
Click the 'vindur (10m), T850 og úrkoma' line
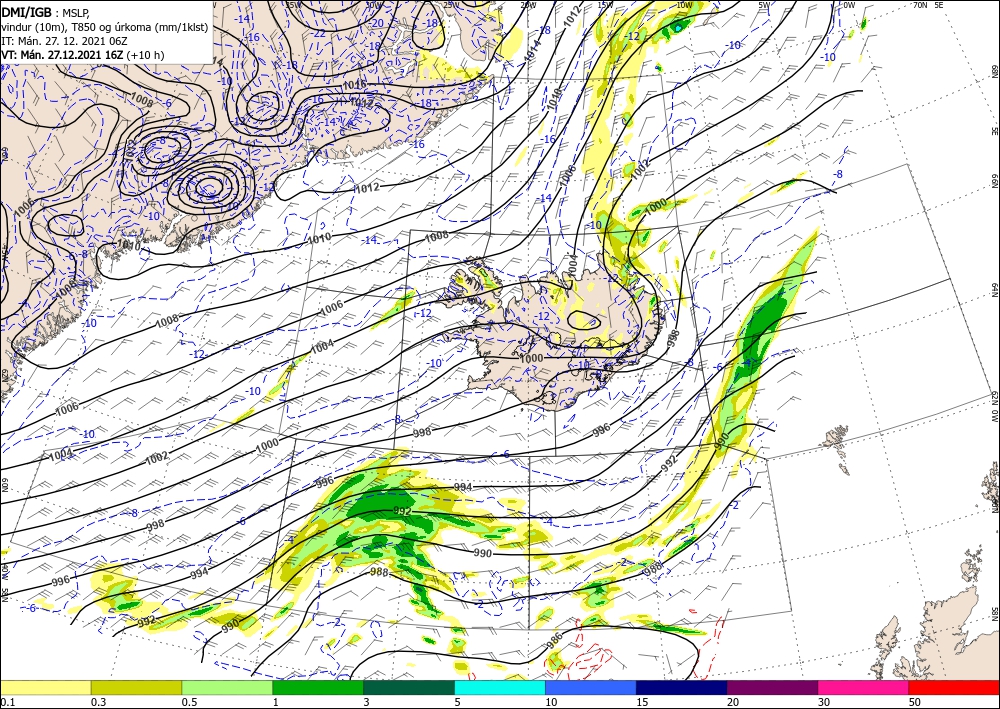[105, 26]
